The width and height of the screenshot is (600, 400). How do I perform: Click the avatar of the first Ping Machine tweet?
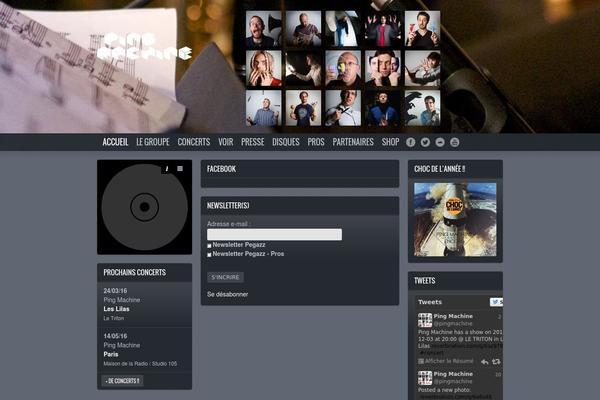point(425,320)
